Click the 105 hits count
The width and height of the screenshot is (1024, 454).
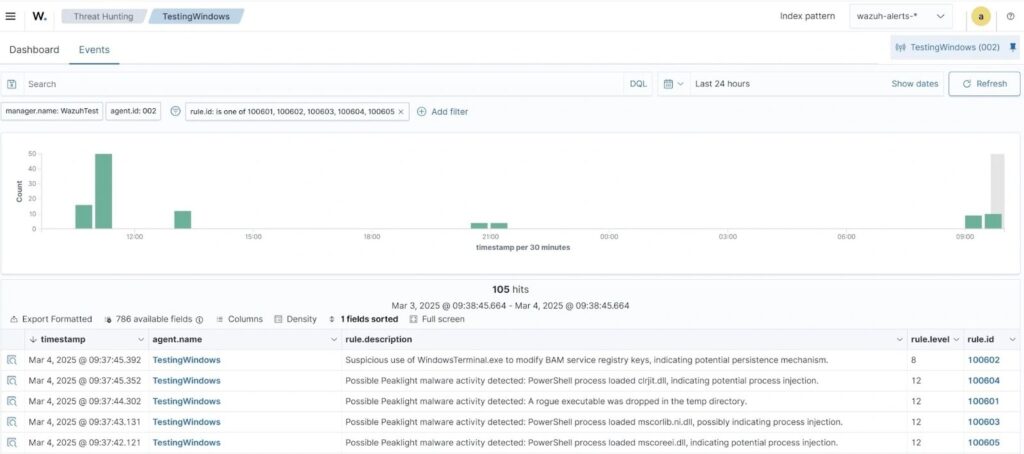pyautogui.click(x=511, y=289)
